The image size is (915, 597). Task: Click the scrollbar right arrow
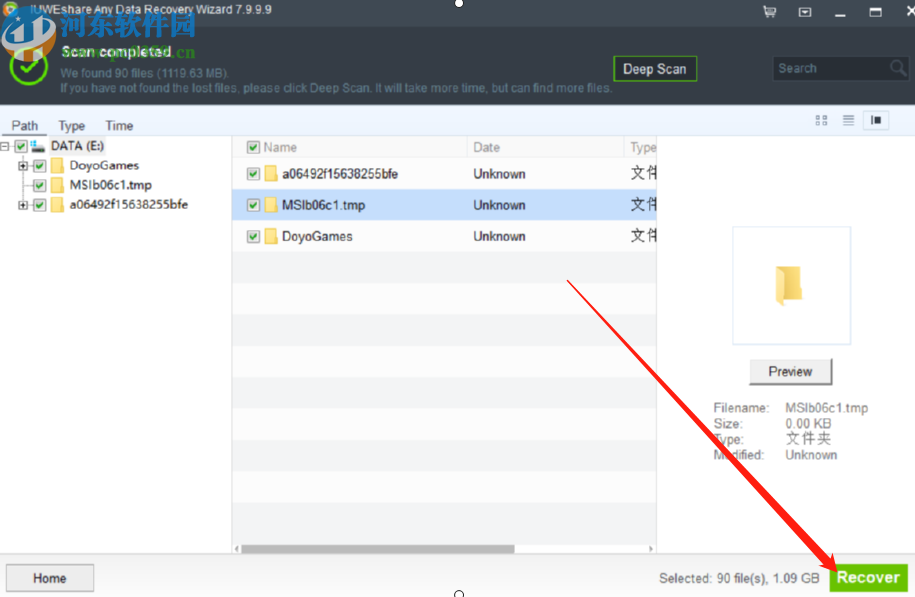tap(651, 549)
